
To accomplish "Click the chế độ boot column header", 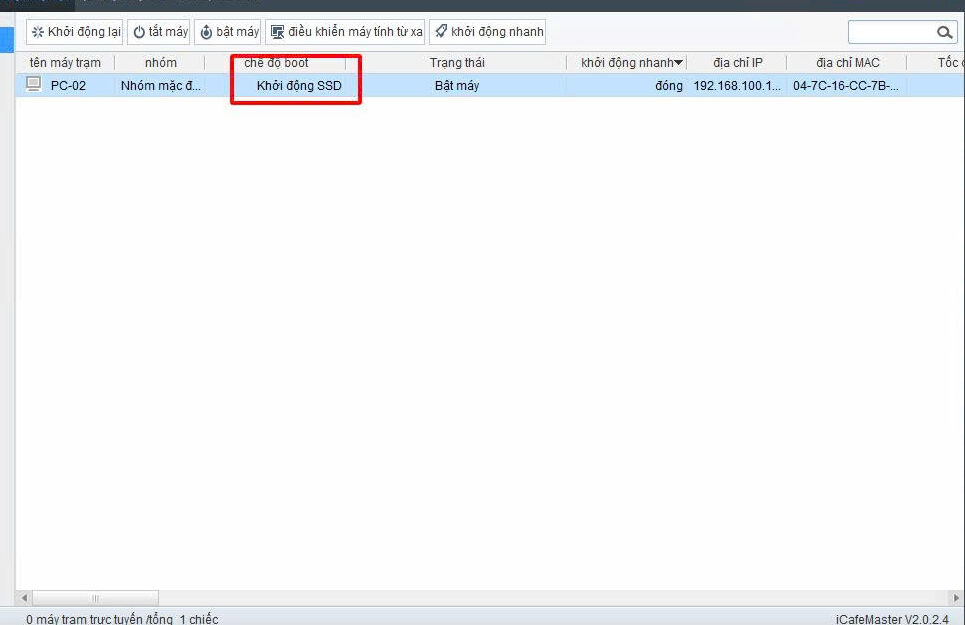I will point(276,63).
